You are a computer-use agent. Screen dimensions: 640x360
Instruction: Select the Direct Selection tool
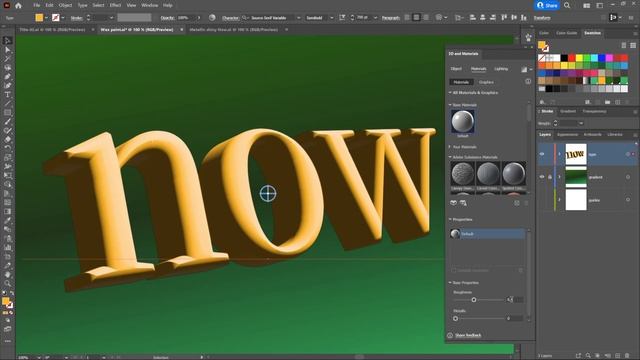[x=7, y=50]
